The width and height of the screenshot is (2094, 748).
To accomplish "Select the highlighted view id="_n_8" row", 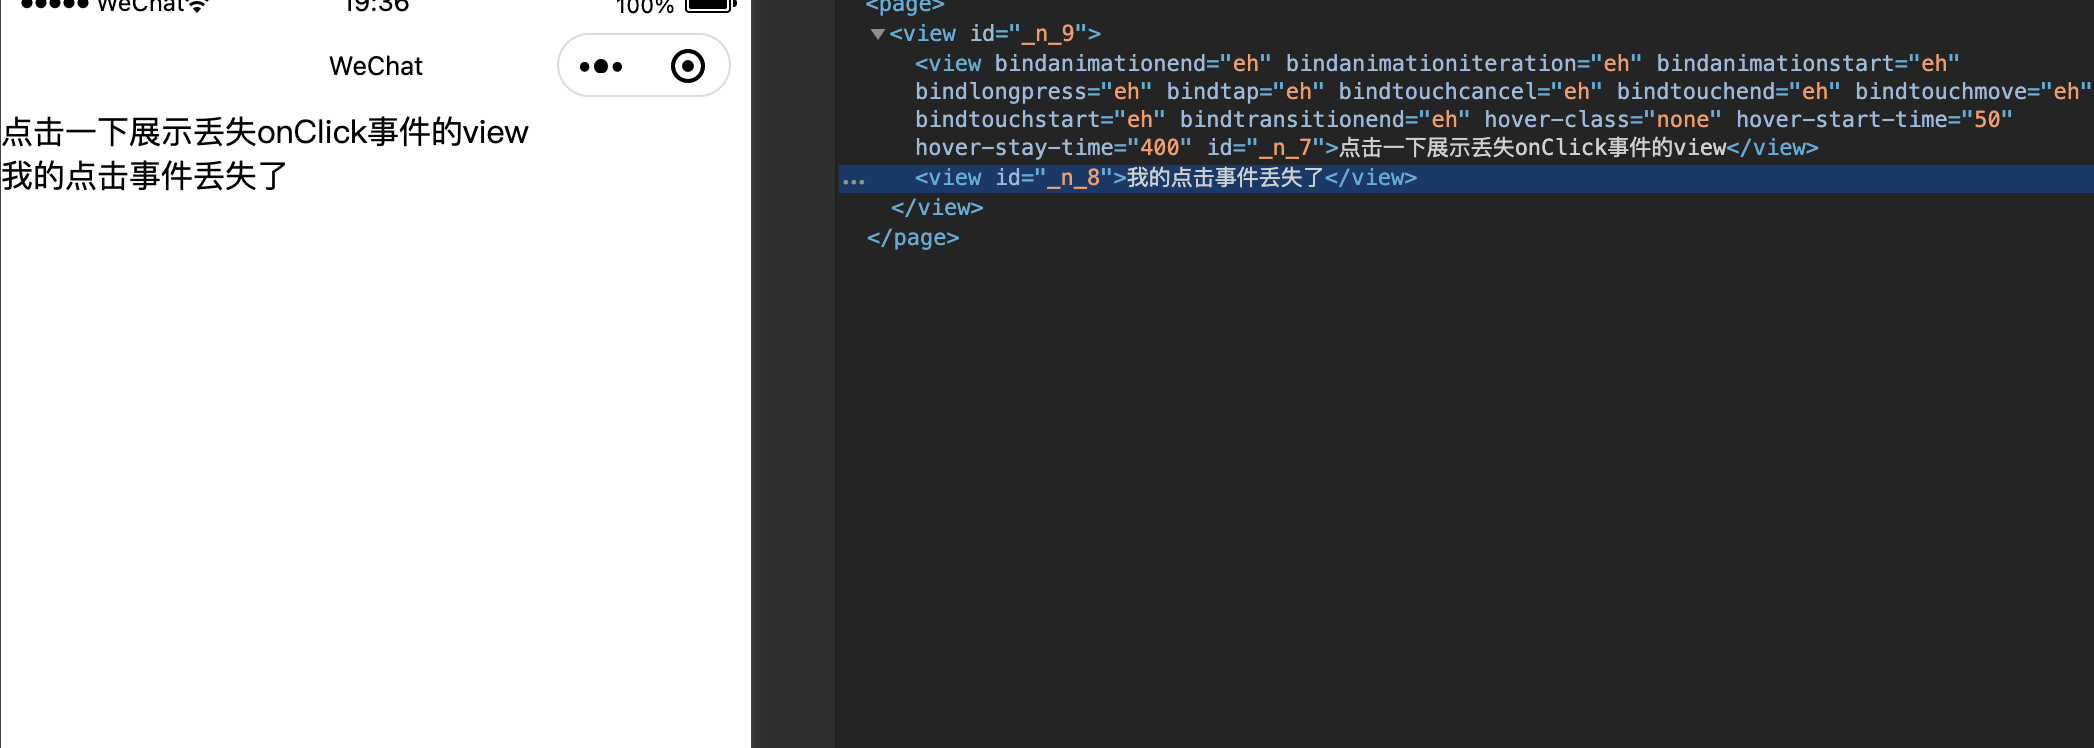I will 1466,178.
